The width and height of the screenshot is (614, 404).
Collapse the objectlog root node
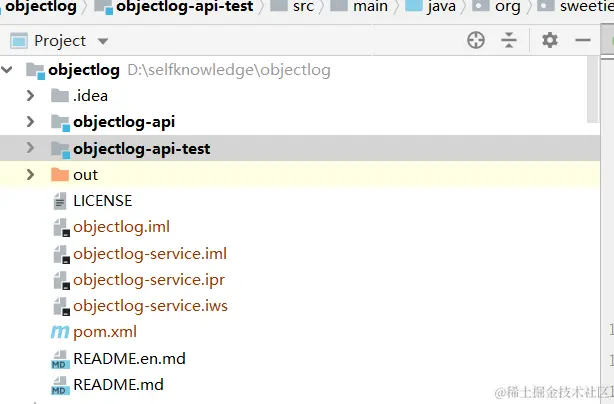(x=9, y=70)
